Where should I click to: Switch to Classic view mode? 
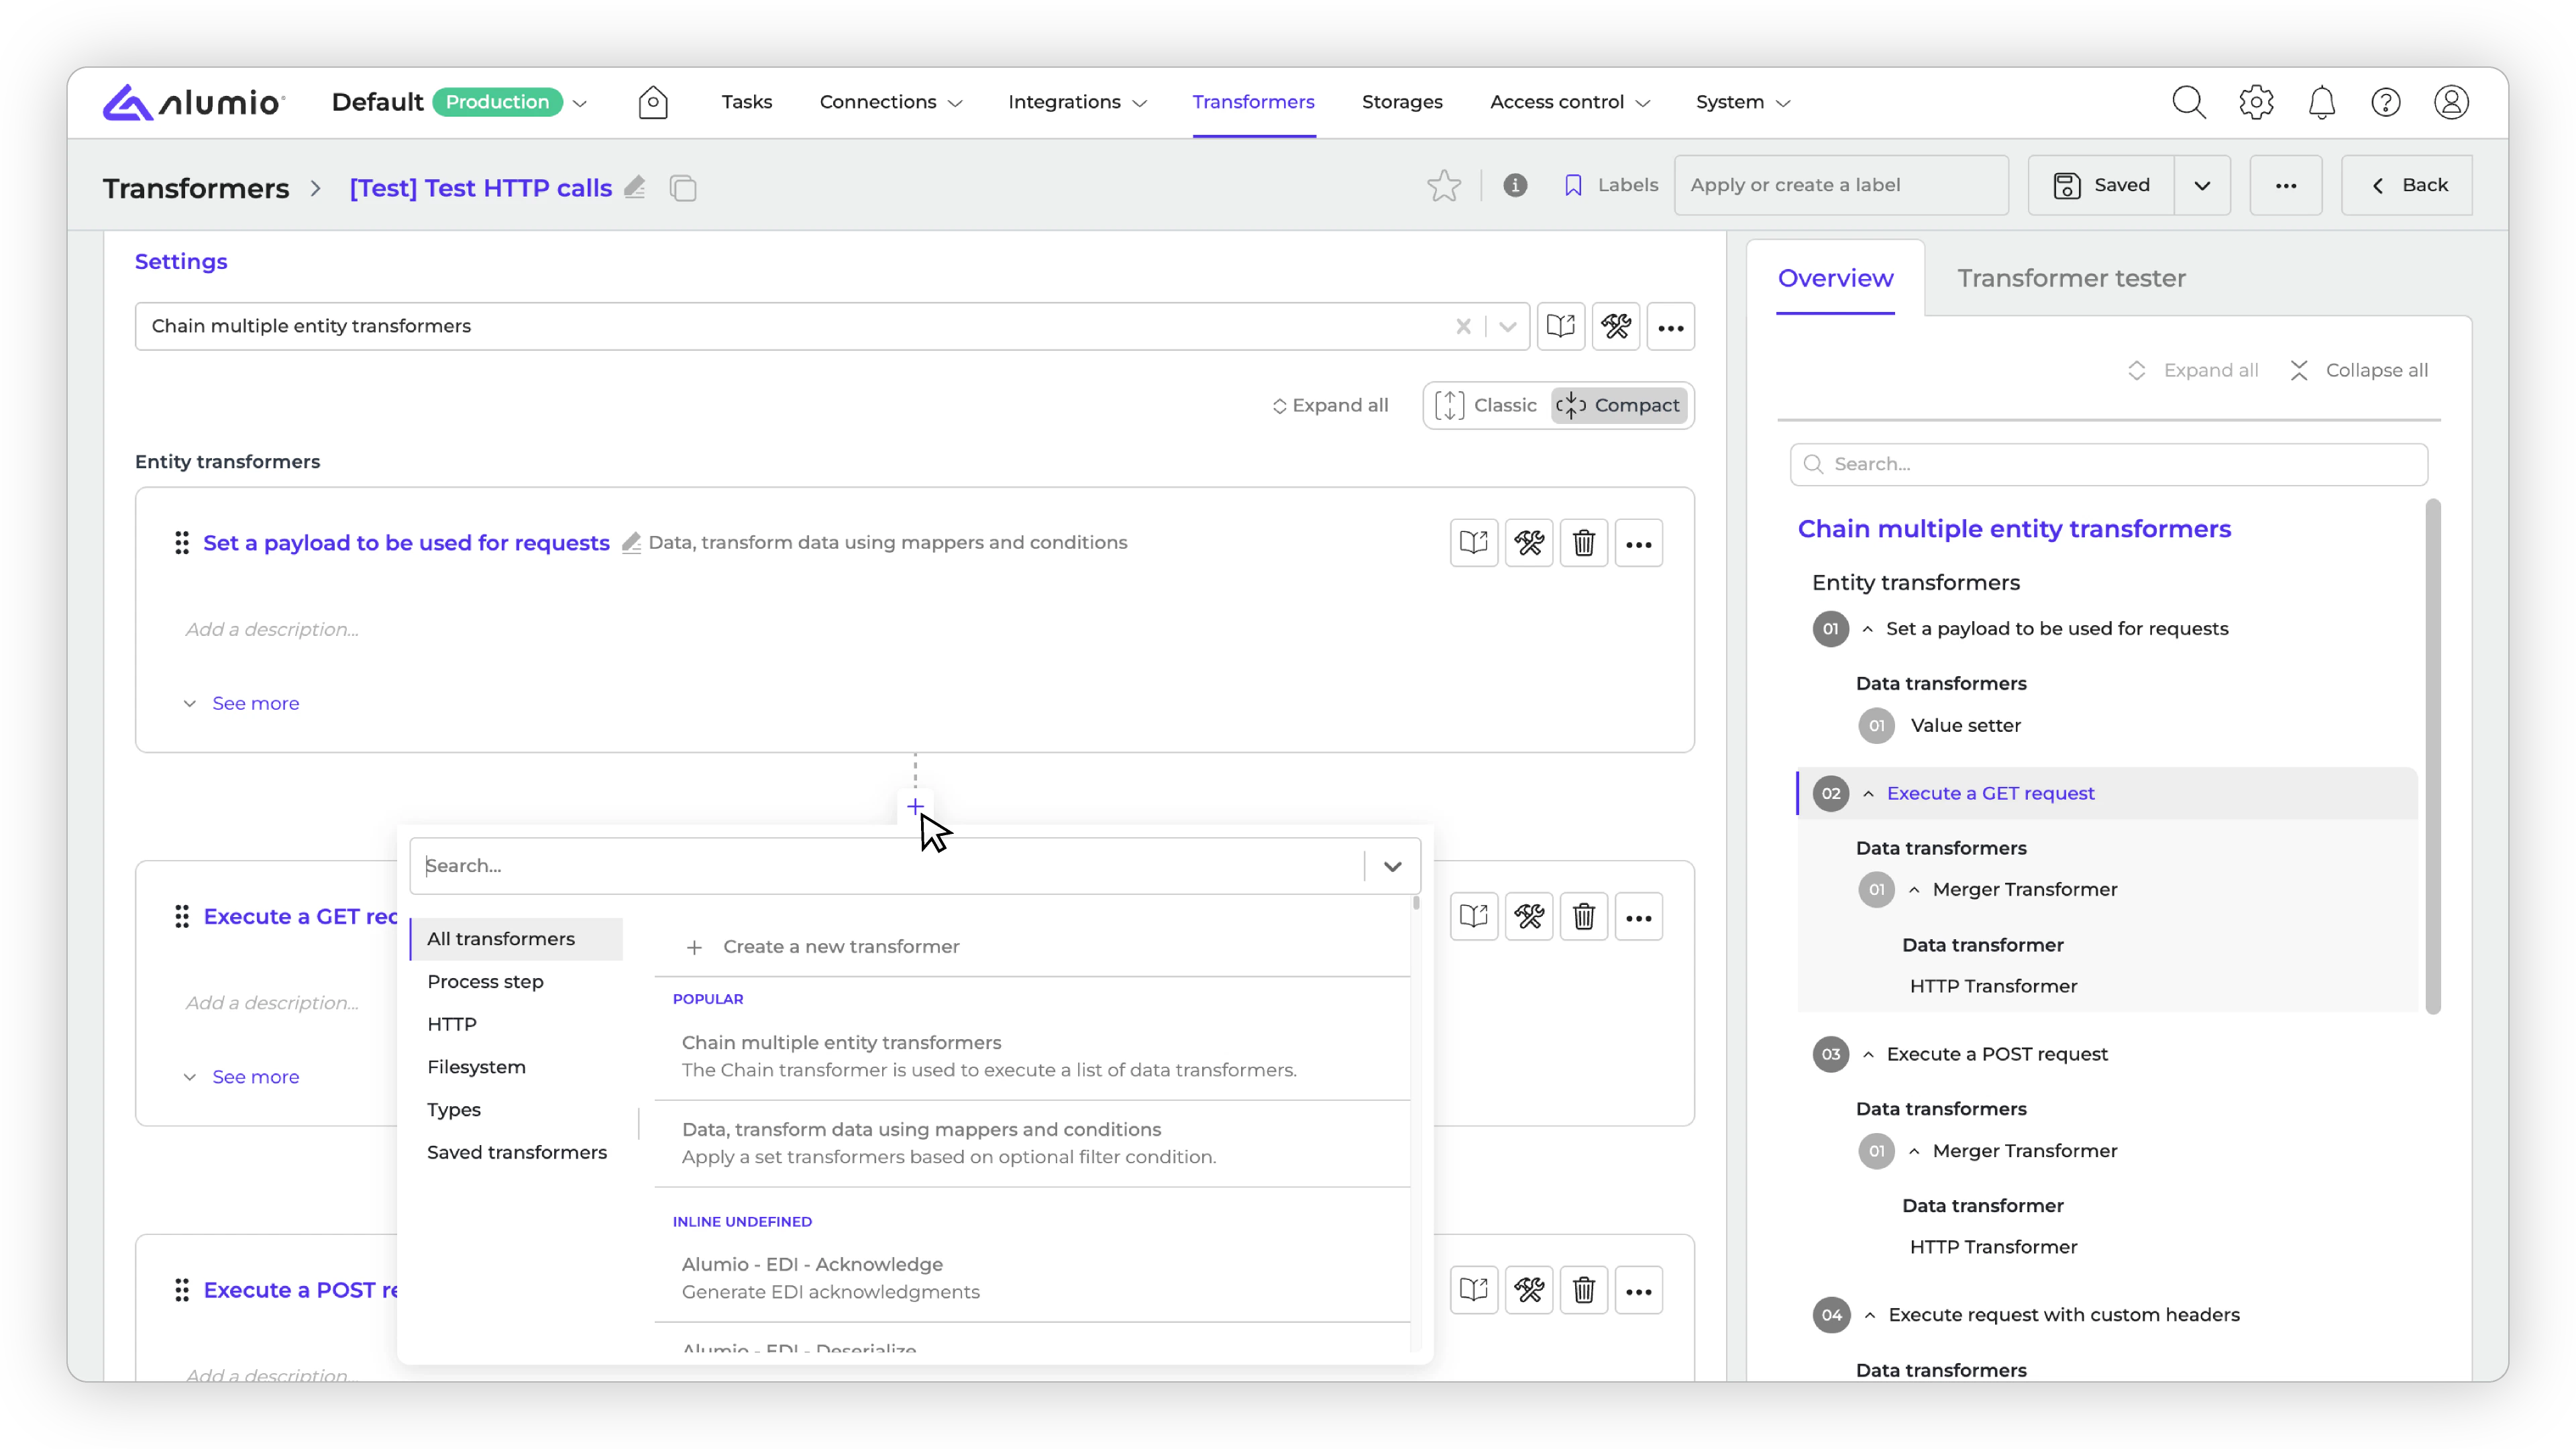tap(1486, 405)
